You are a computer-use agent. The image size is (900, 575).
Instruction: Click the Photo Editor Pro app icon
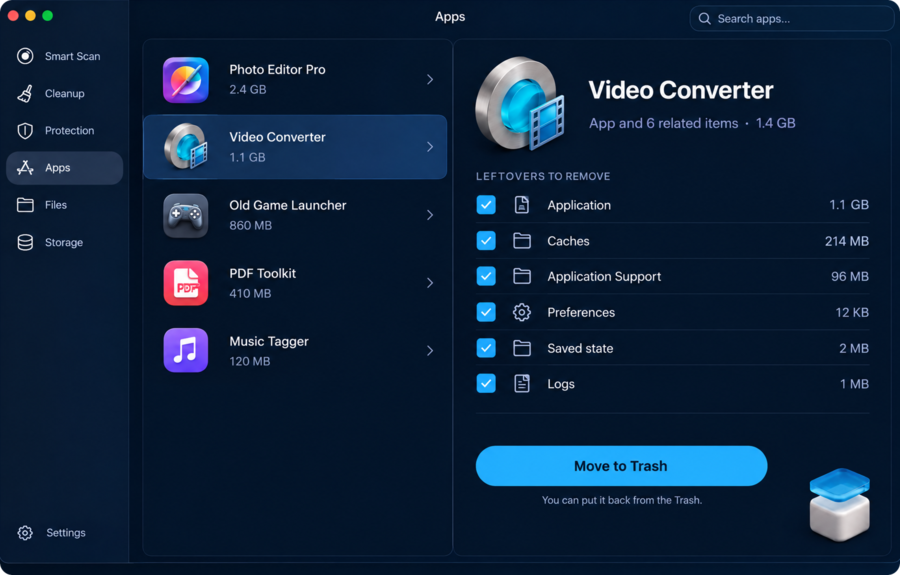(x=185, y=80)
